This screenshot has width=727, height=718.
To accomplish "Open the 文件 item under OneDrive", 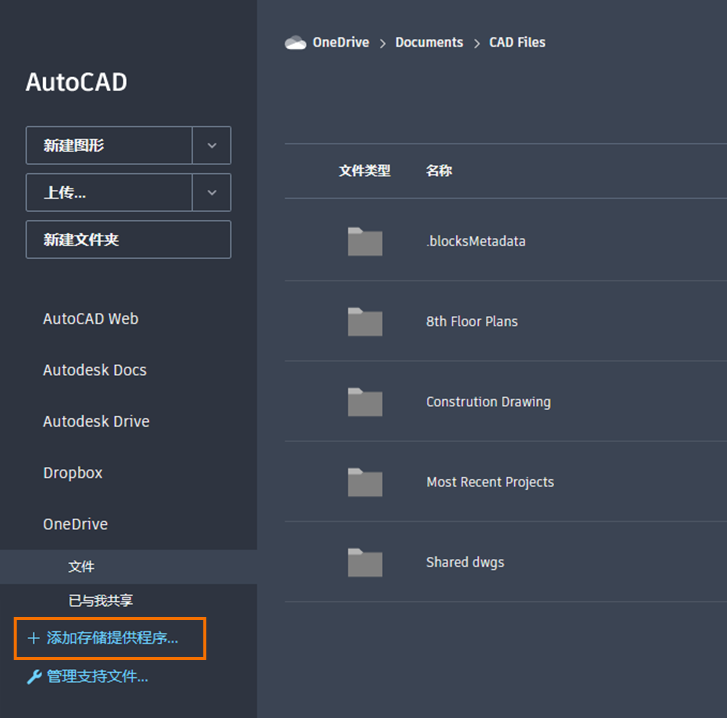I will click(x=128, y=567).
